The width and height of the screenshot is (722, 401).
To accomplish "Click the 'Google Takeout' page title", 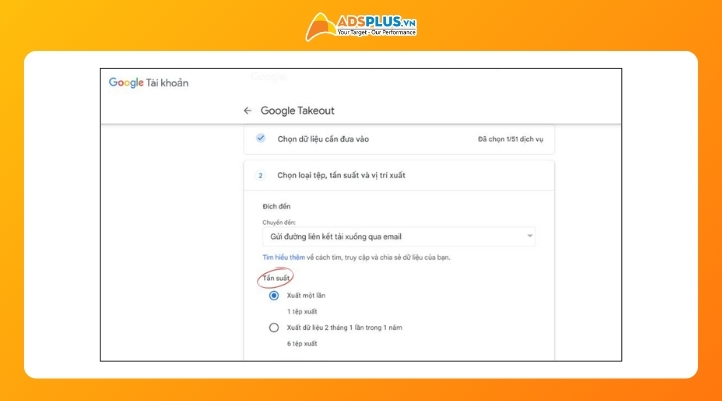I will [297, 110].
